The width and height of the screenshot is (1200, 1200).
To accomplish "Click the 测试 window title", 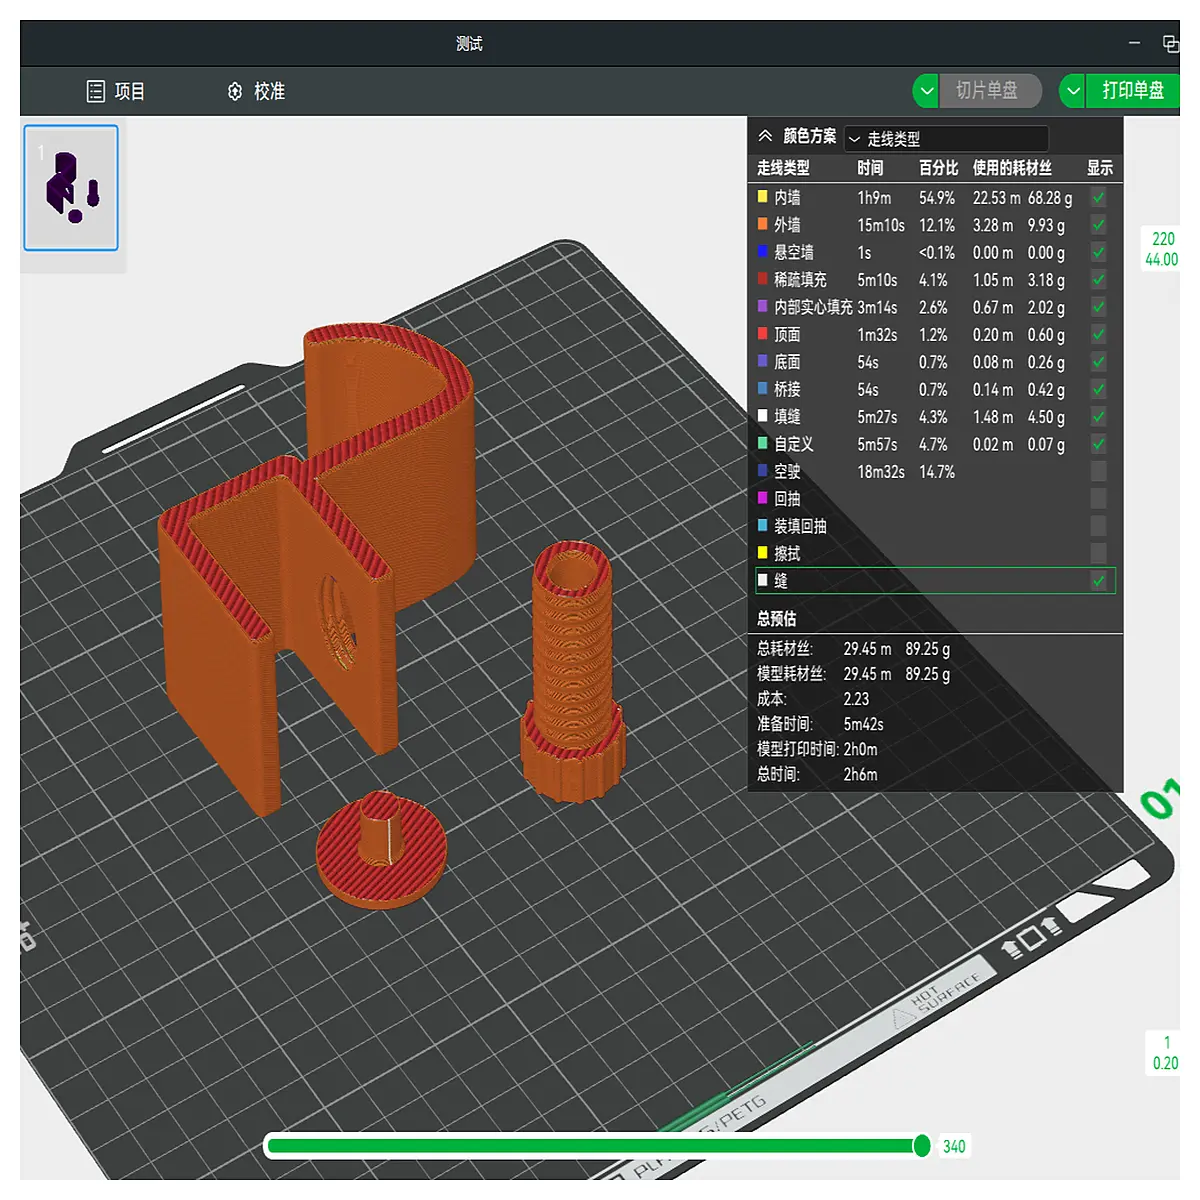I will 469,44.
